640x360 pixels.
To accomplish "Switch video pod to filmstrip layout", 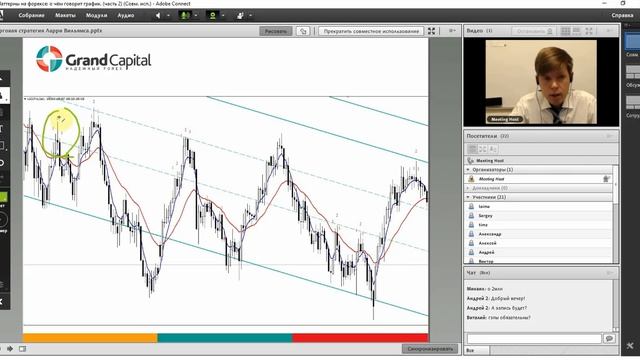I will [x=577, y=31].
